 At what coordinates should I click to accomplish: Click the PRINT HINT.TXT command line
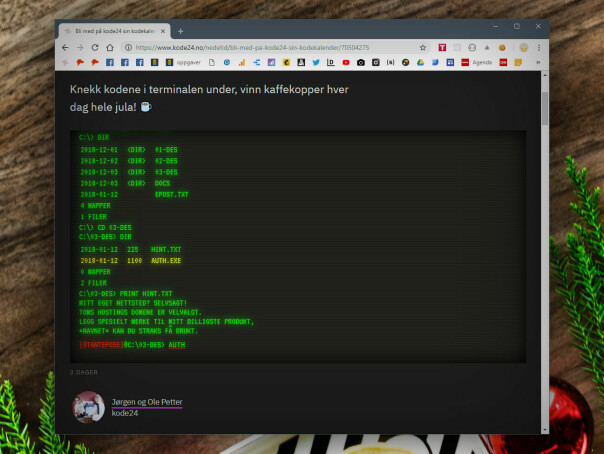[x=126, y=293]
